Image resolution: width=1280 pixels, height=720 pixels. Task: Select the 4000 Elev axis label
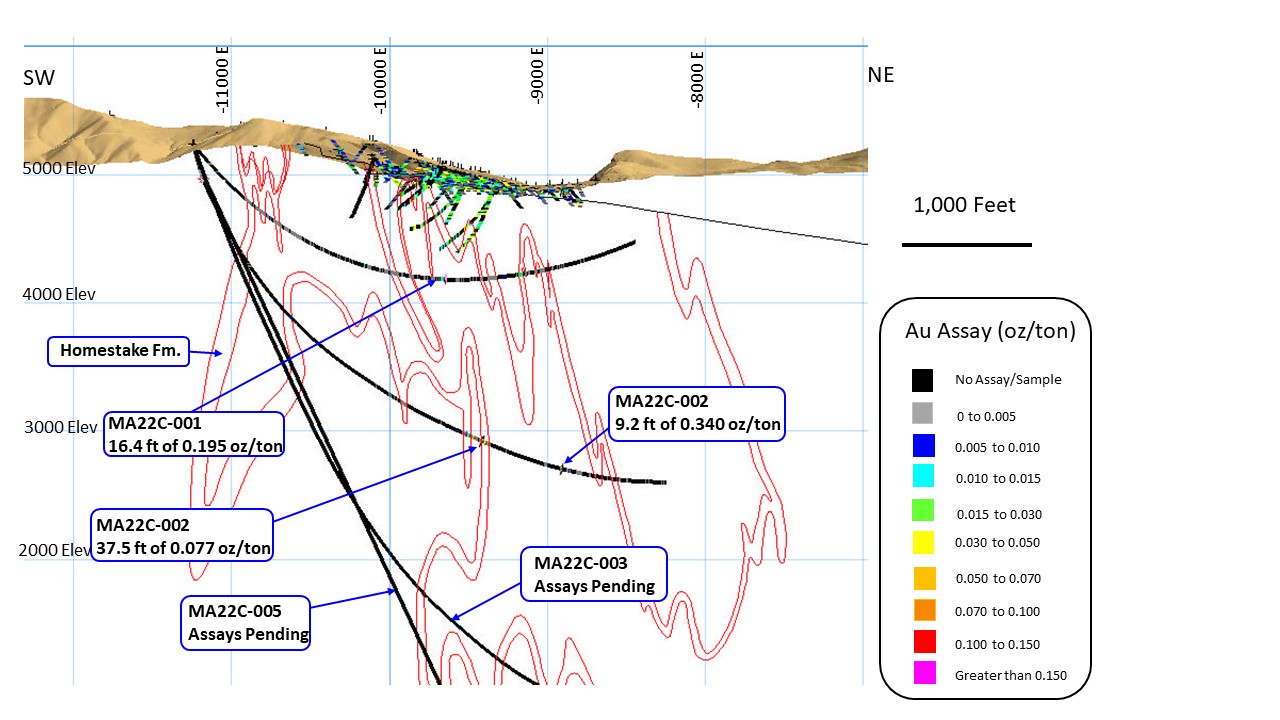[x=59, y=295]
